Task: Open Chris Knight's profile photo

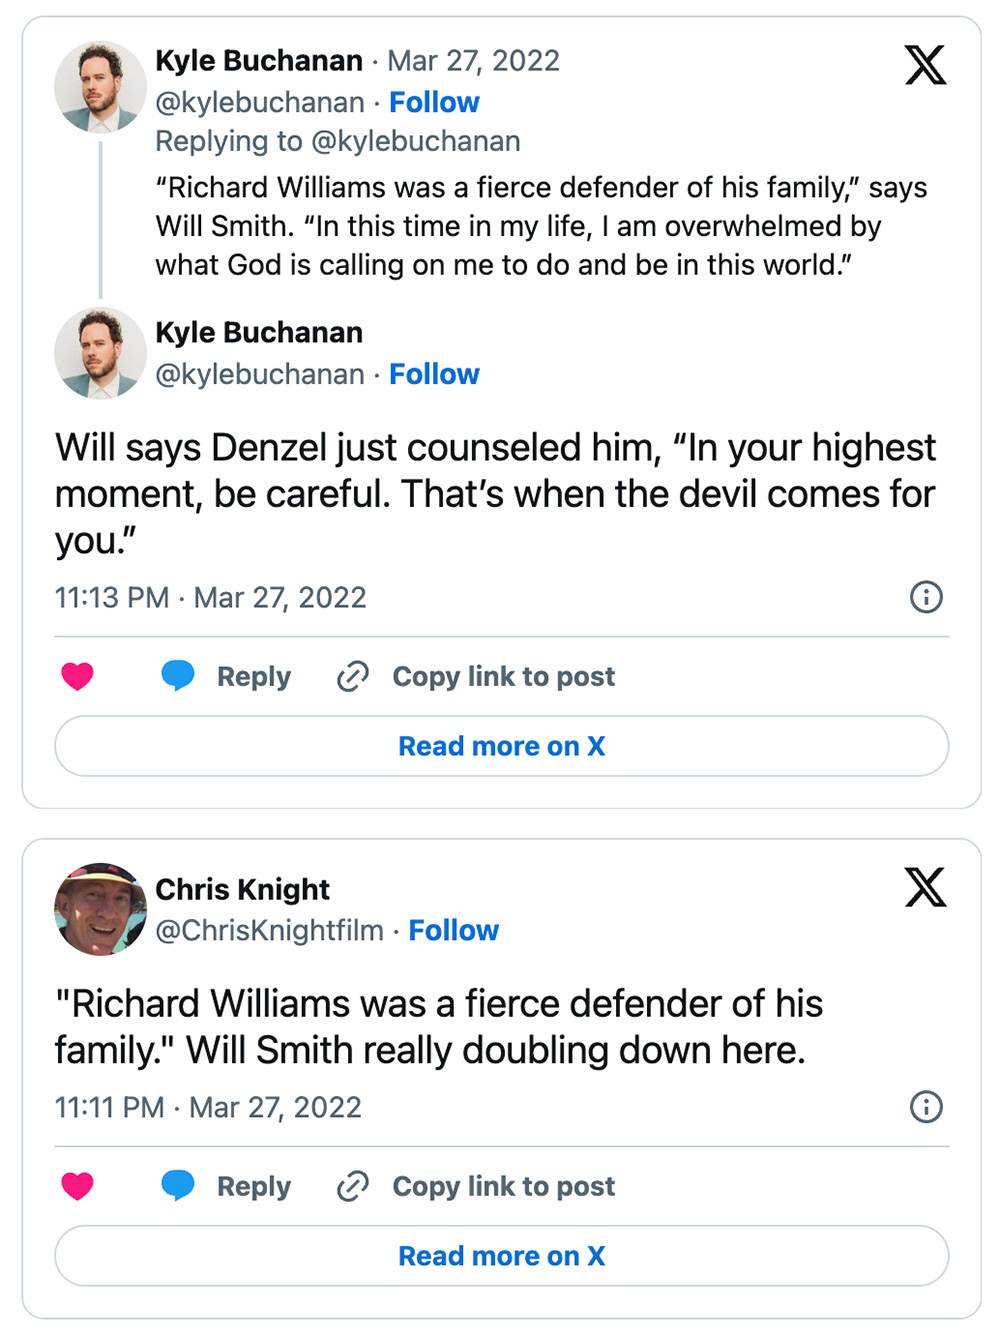Action: click(x=100, y=909)
